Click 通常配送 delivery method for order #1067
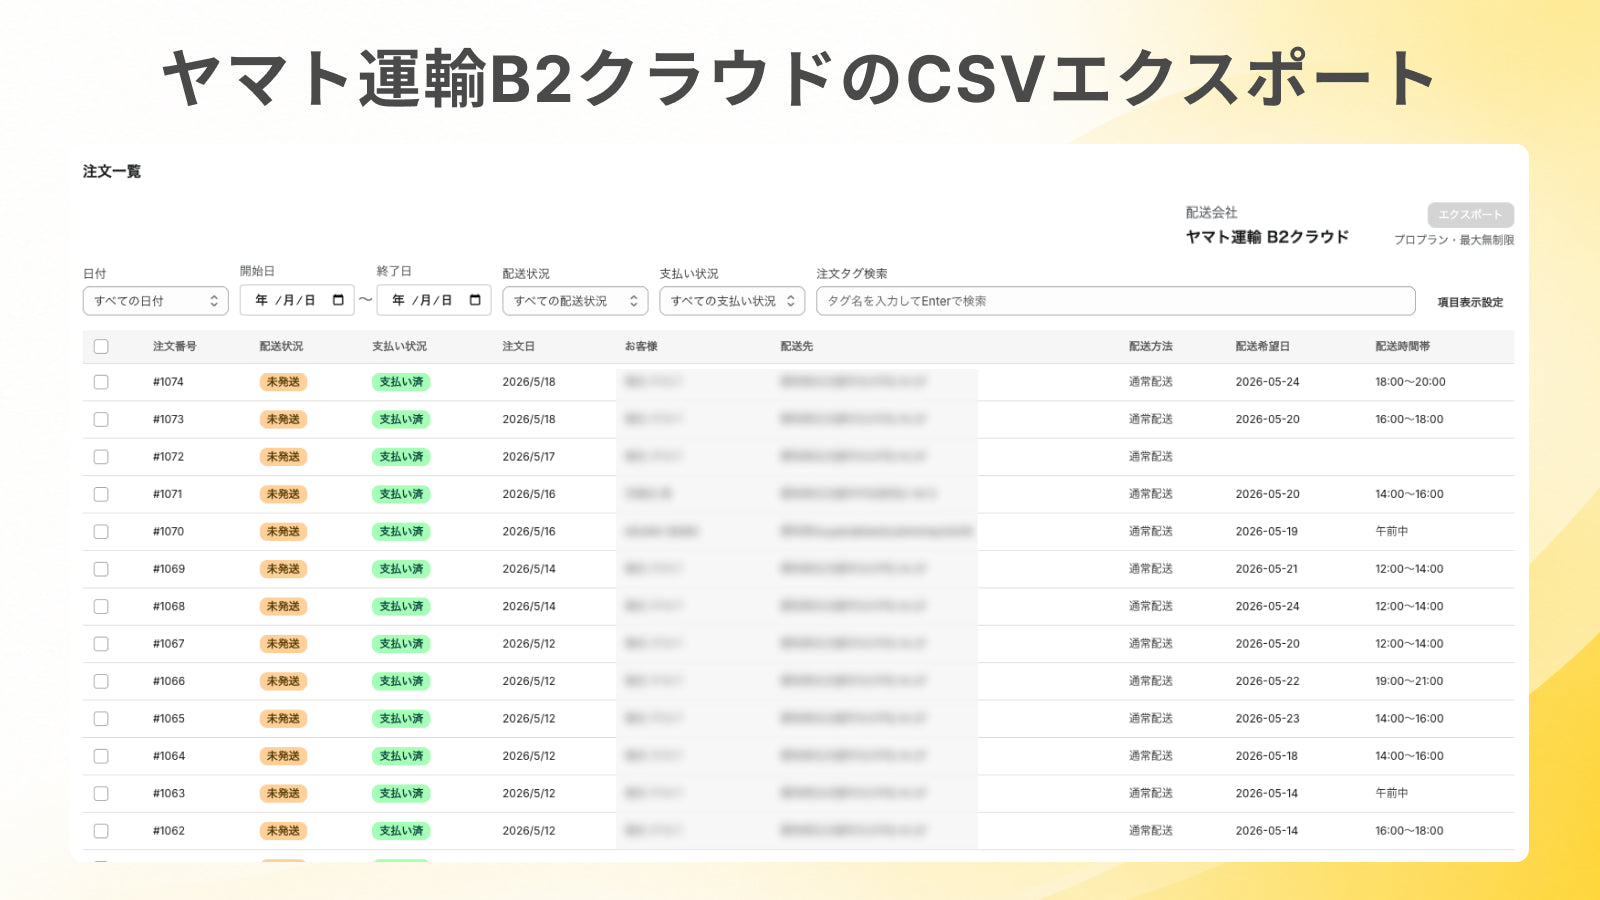 pyautogui.click(x=1151, y=644)
